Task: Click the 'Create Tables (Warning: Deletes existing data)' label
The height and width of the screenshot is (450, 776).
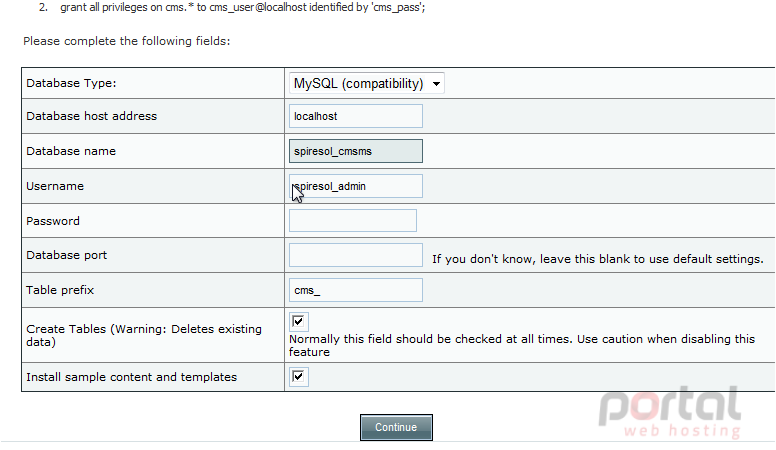Action: point(144,335)
